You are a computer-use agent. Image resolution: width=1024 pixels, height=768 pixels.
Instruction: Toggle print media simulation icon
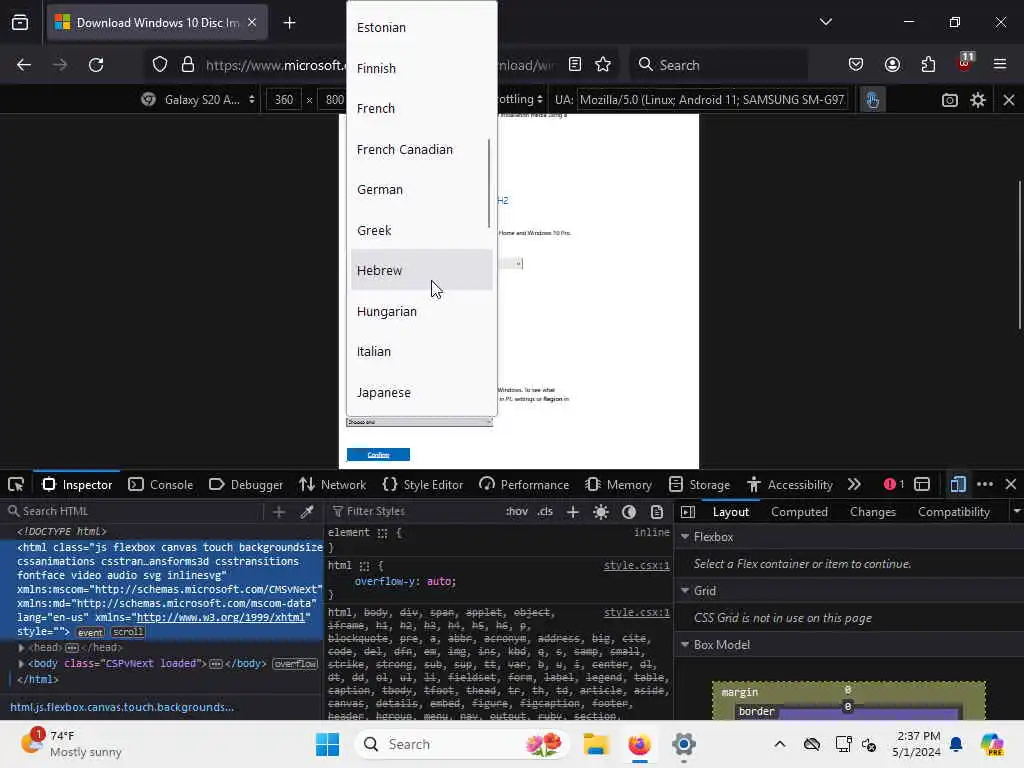(x=657, y=512)
